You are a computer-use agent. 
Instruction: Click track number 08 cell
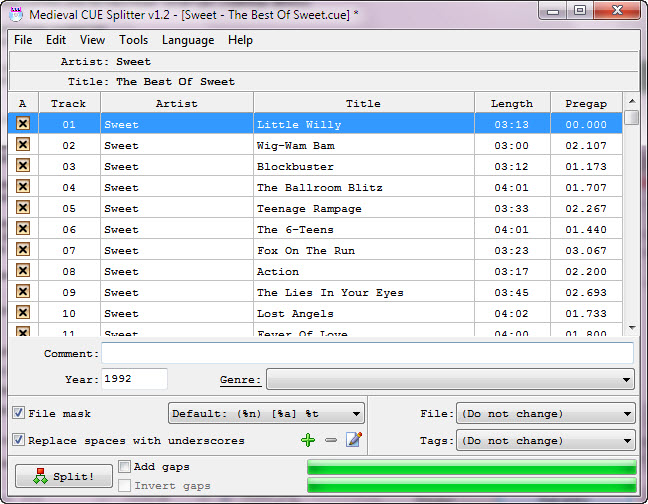(69, 271)
